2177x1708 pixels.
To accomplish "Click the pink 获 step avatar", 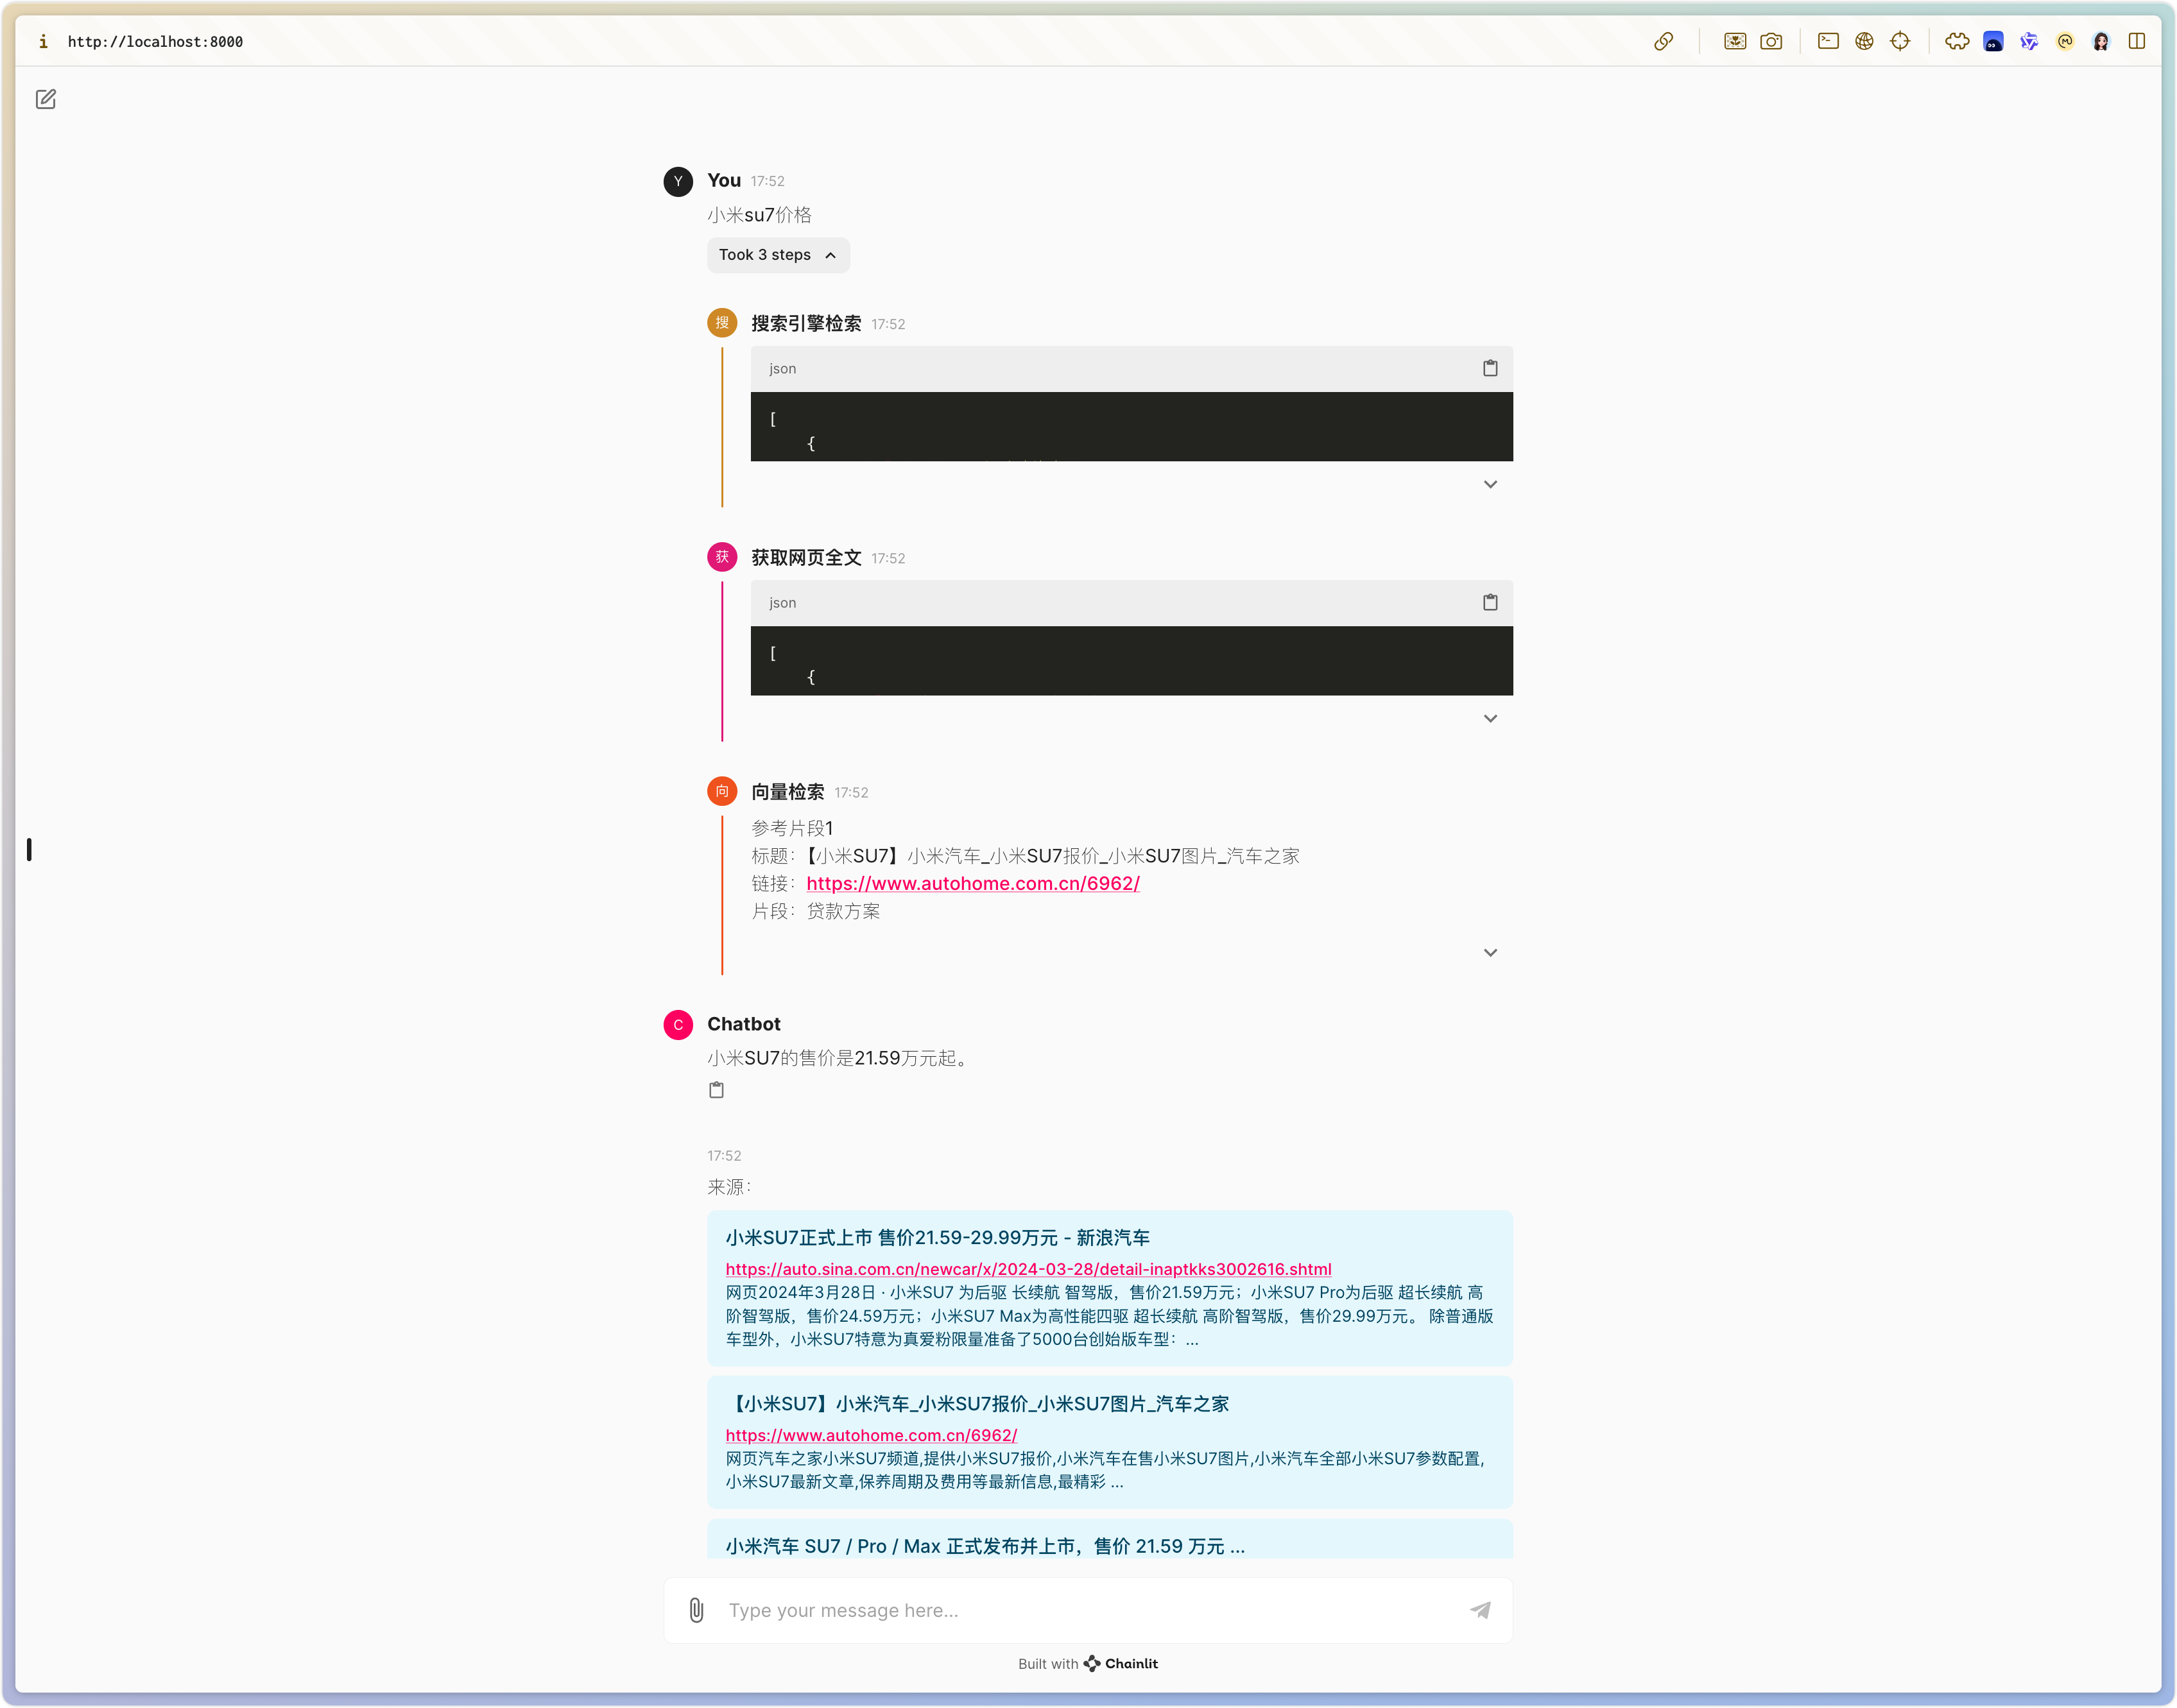I will click(x=722, y=557).
